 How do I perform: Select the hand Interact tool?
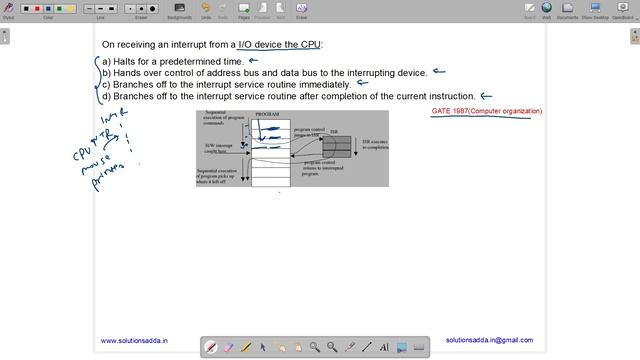280,347
